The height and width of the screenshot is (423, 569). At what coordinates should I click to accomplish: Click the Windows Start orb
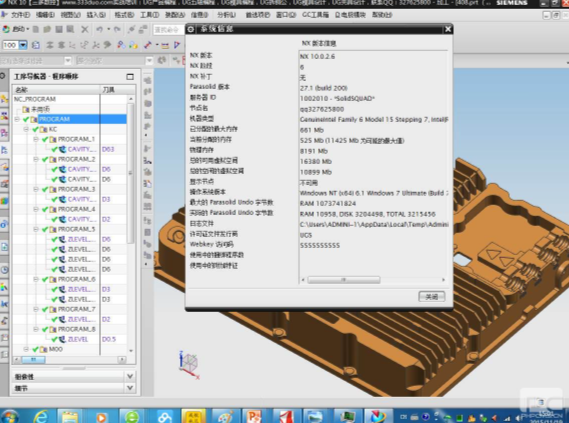[x=10, y=416]
